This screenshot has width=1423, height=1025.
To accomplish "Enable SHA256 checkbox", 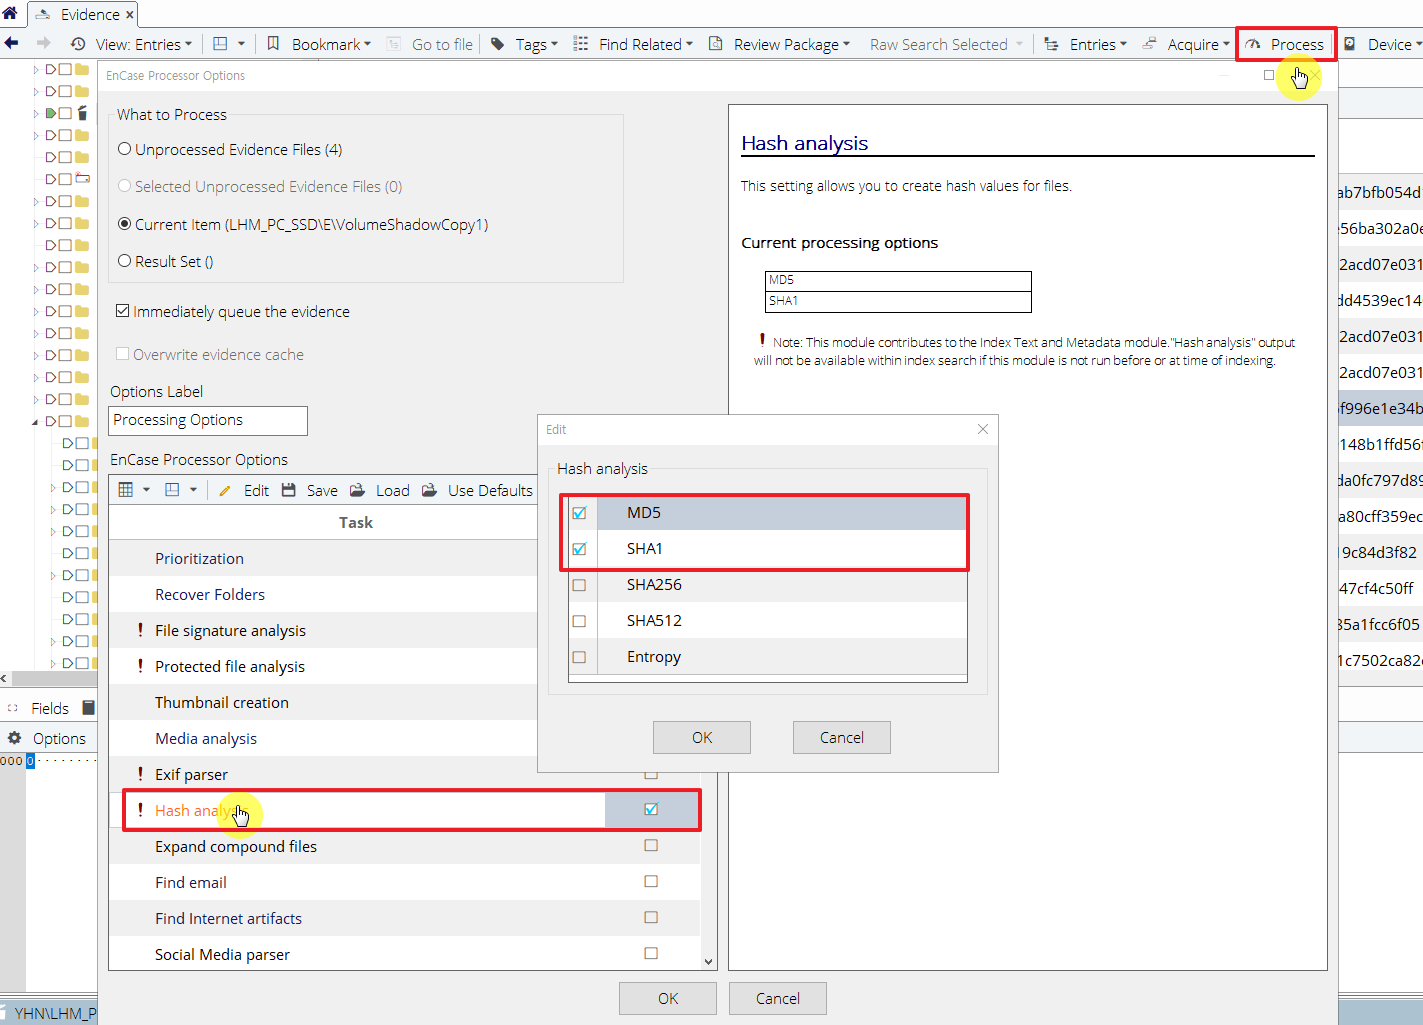I will [579, 585].
